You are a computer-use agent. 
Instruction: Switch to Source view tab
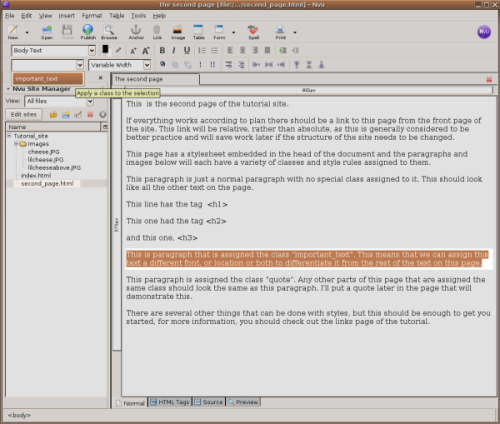click(209, 402)
